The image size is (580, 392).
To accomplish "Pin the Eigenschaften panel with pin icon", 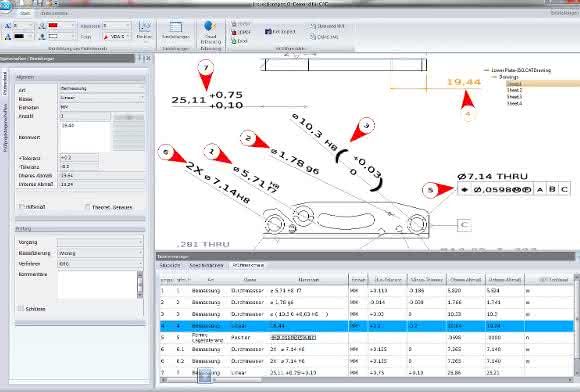I will pyautogui.click(x=140, y=58).
